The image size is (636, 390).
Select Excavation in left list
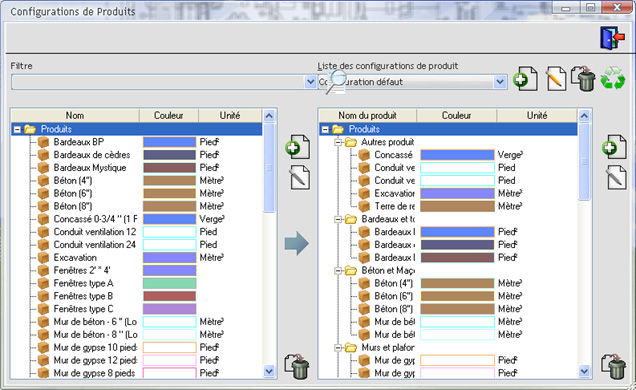75,257
